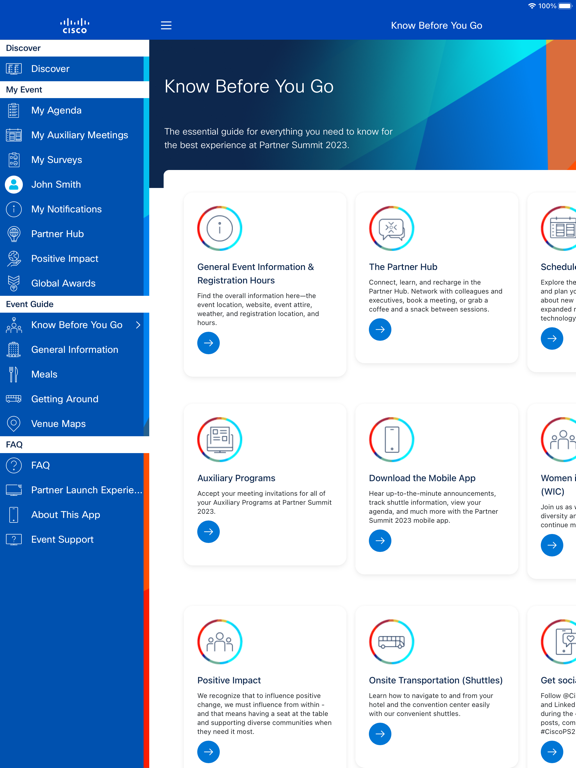
Task: Click arrow button under Onsite Transportation (Shuttles)
Action: tap(380, 734)
